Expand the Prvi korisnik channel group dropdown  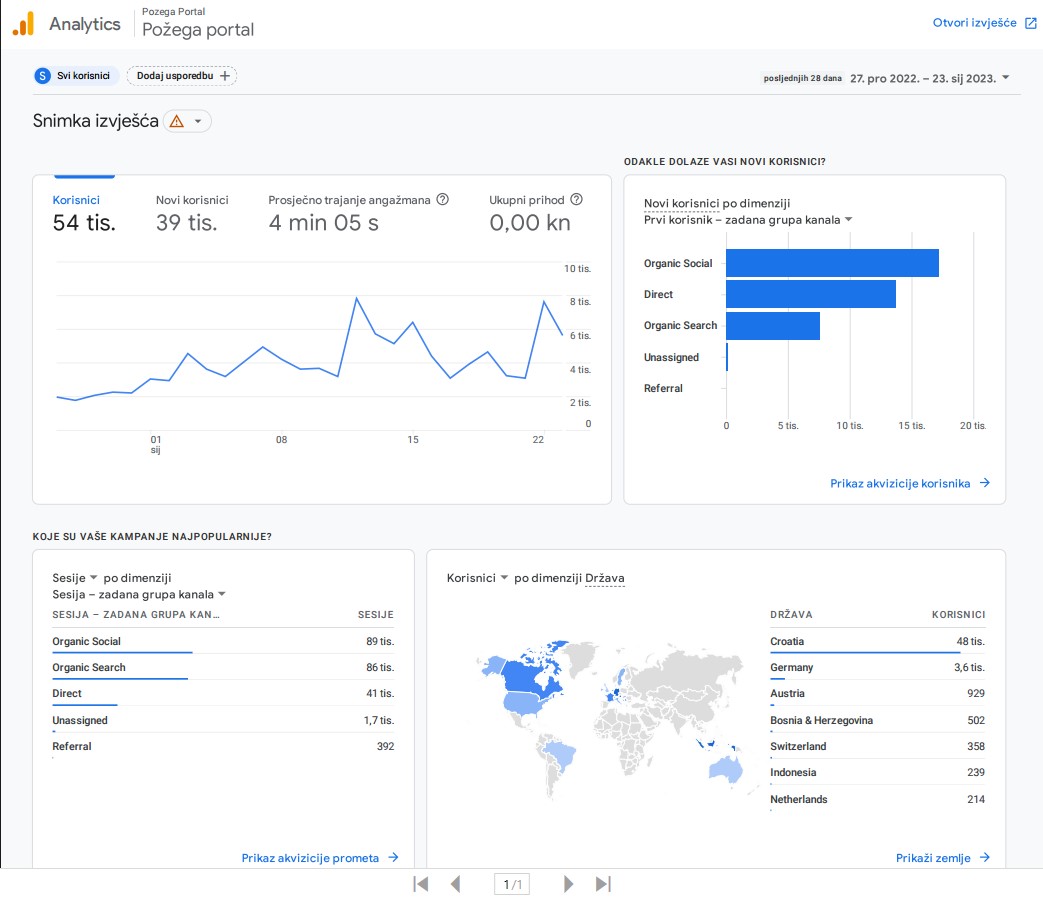coord(848,220)
